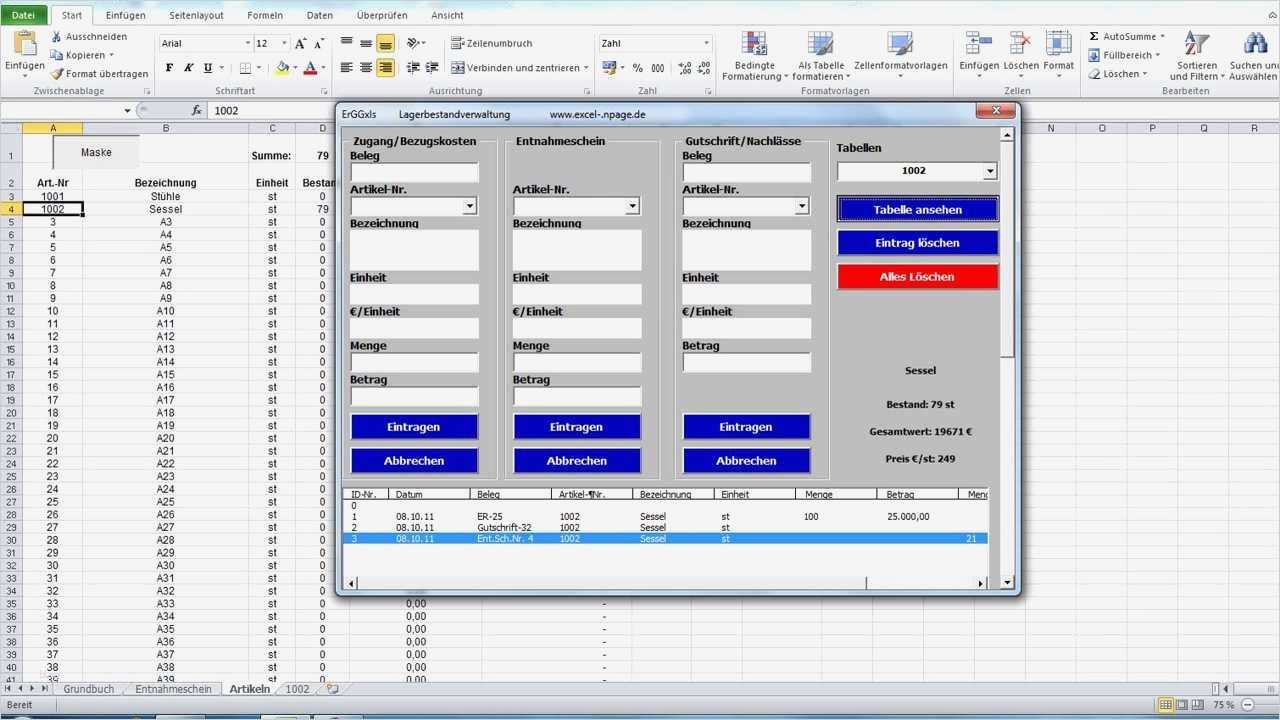1280x720 pixels.
Task: Click the Maske button on the sheet
Action: tap(96, 152)
